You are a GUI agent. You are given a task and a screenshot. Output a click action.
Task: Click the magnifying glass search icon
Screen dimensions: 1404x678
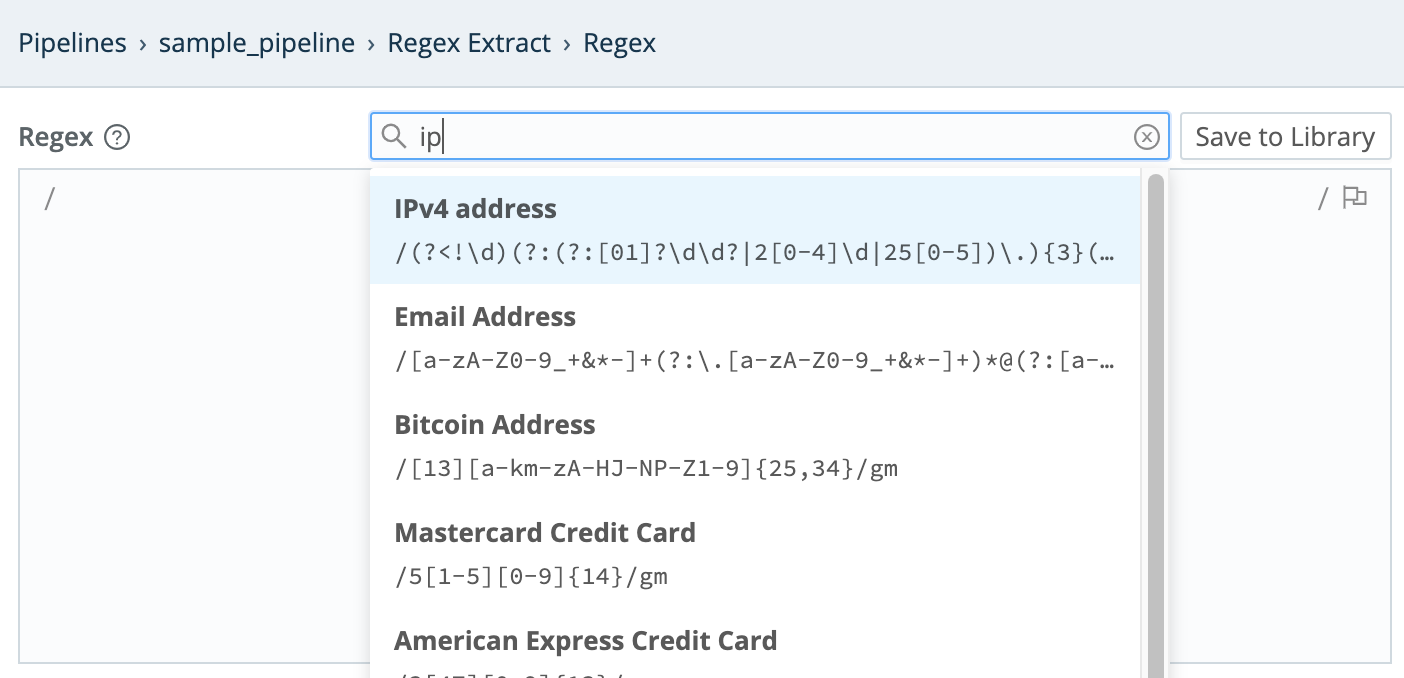(x=393, y=136)
